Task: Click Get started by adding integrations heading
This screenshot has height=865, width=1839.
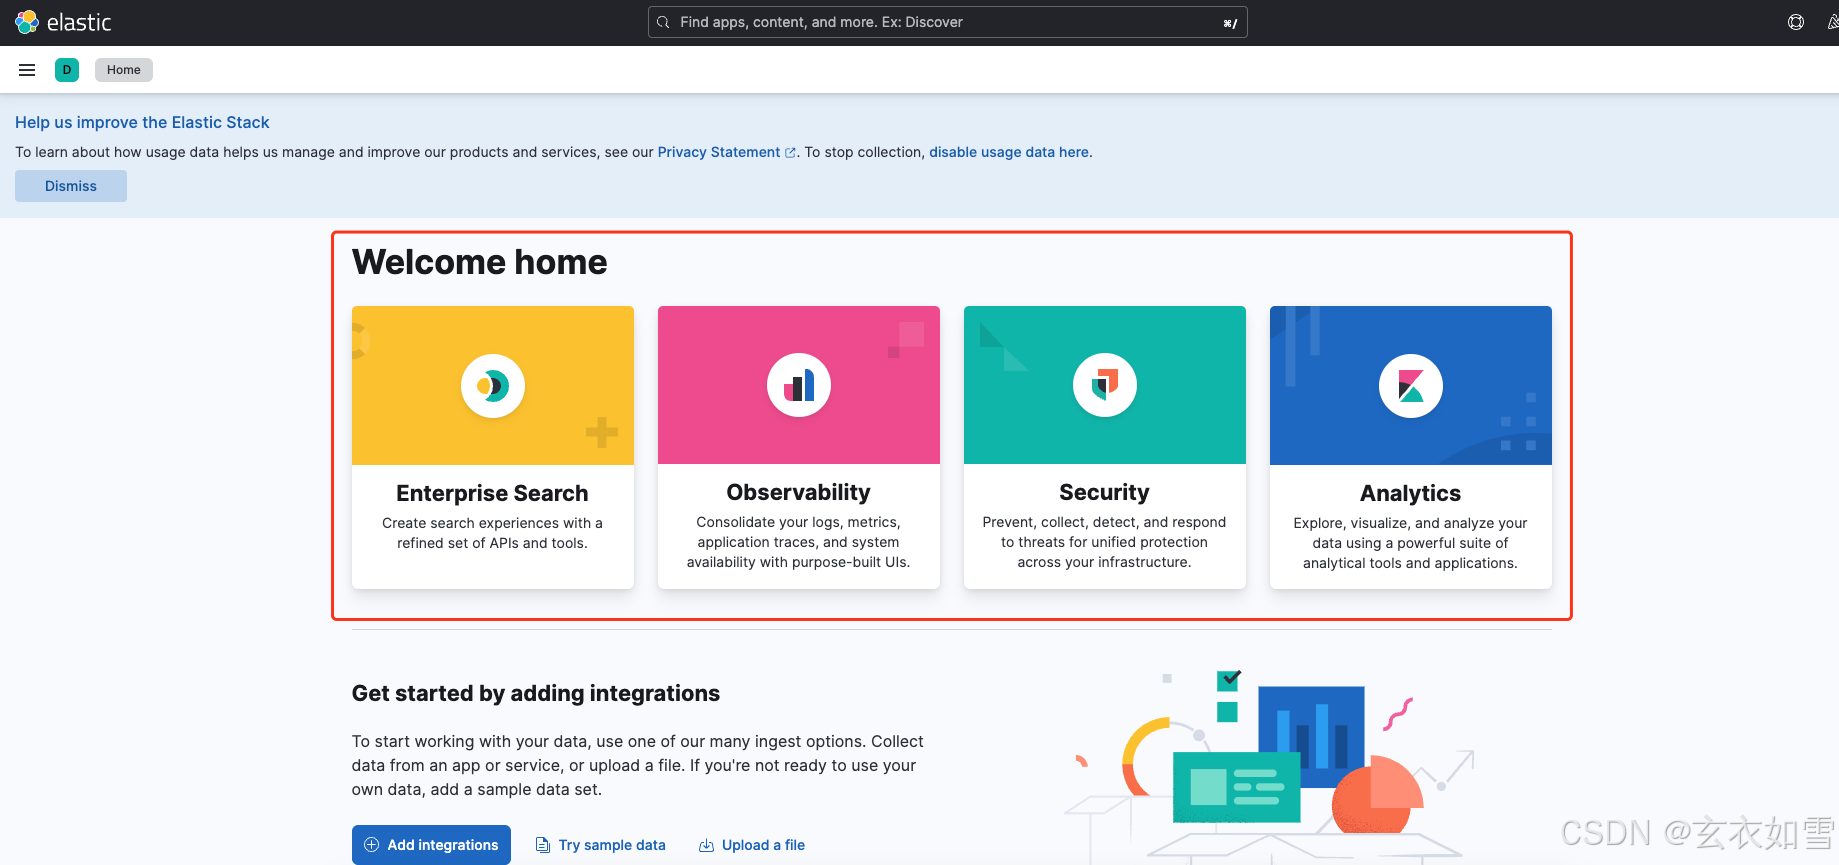Action: coord(536,693)
